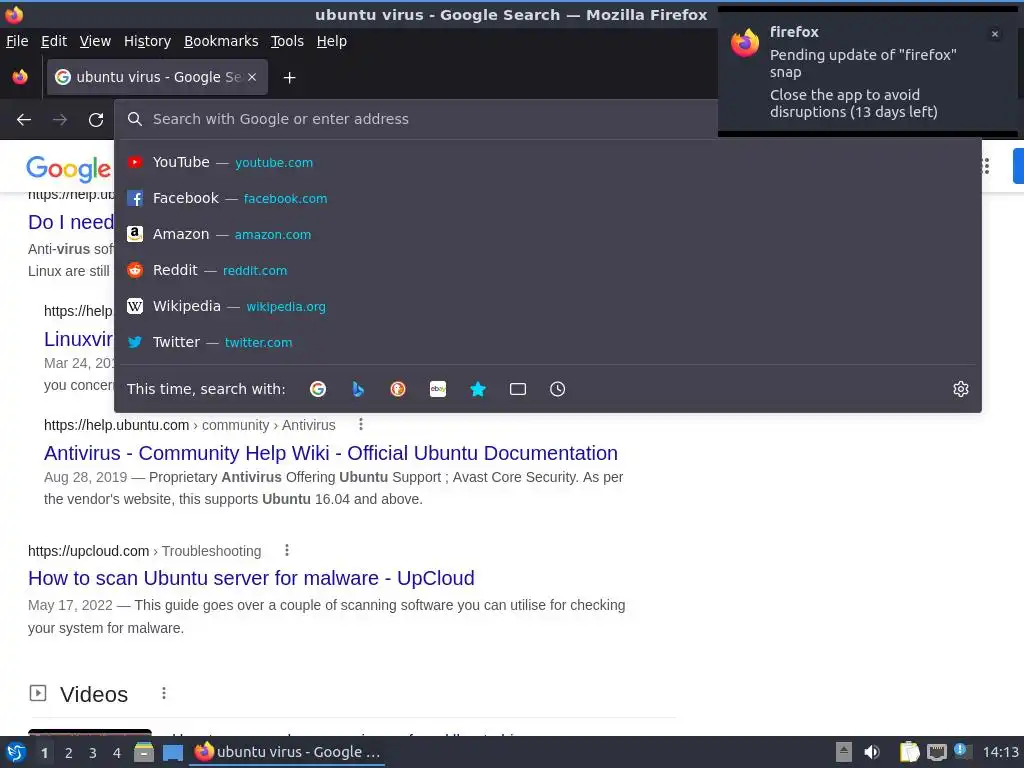This screenshot has width=1024, height=768.
Task: Open options for help.ubuntu.com Antivirus result
Action: [360, 424]
